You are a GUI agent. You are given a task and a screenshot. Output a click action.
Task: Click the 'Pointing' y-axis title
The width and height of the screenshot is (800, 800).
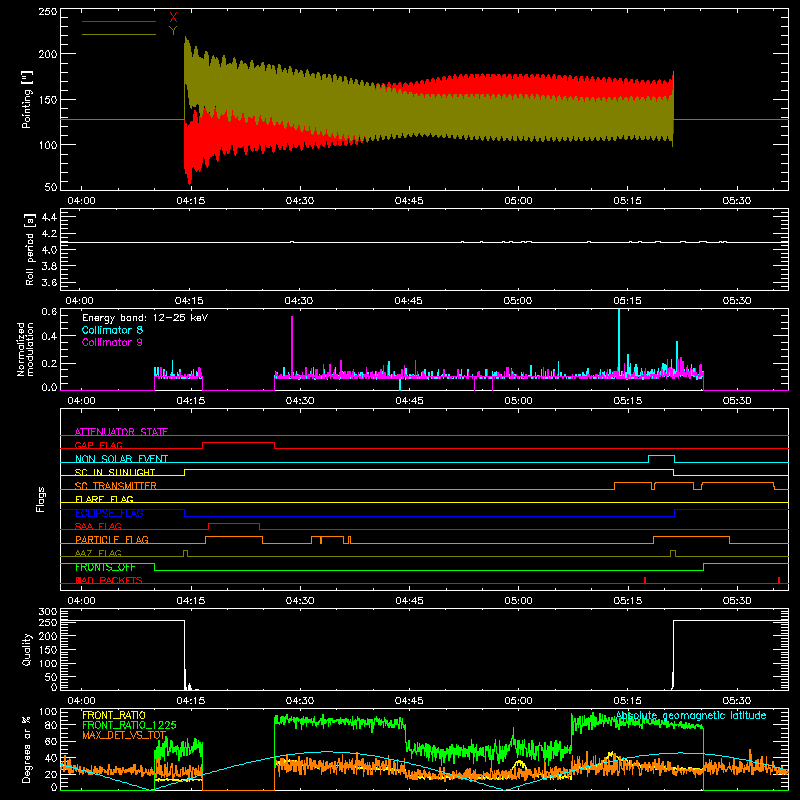[27, 99]
